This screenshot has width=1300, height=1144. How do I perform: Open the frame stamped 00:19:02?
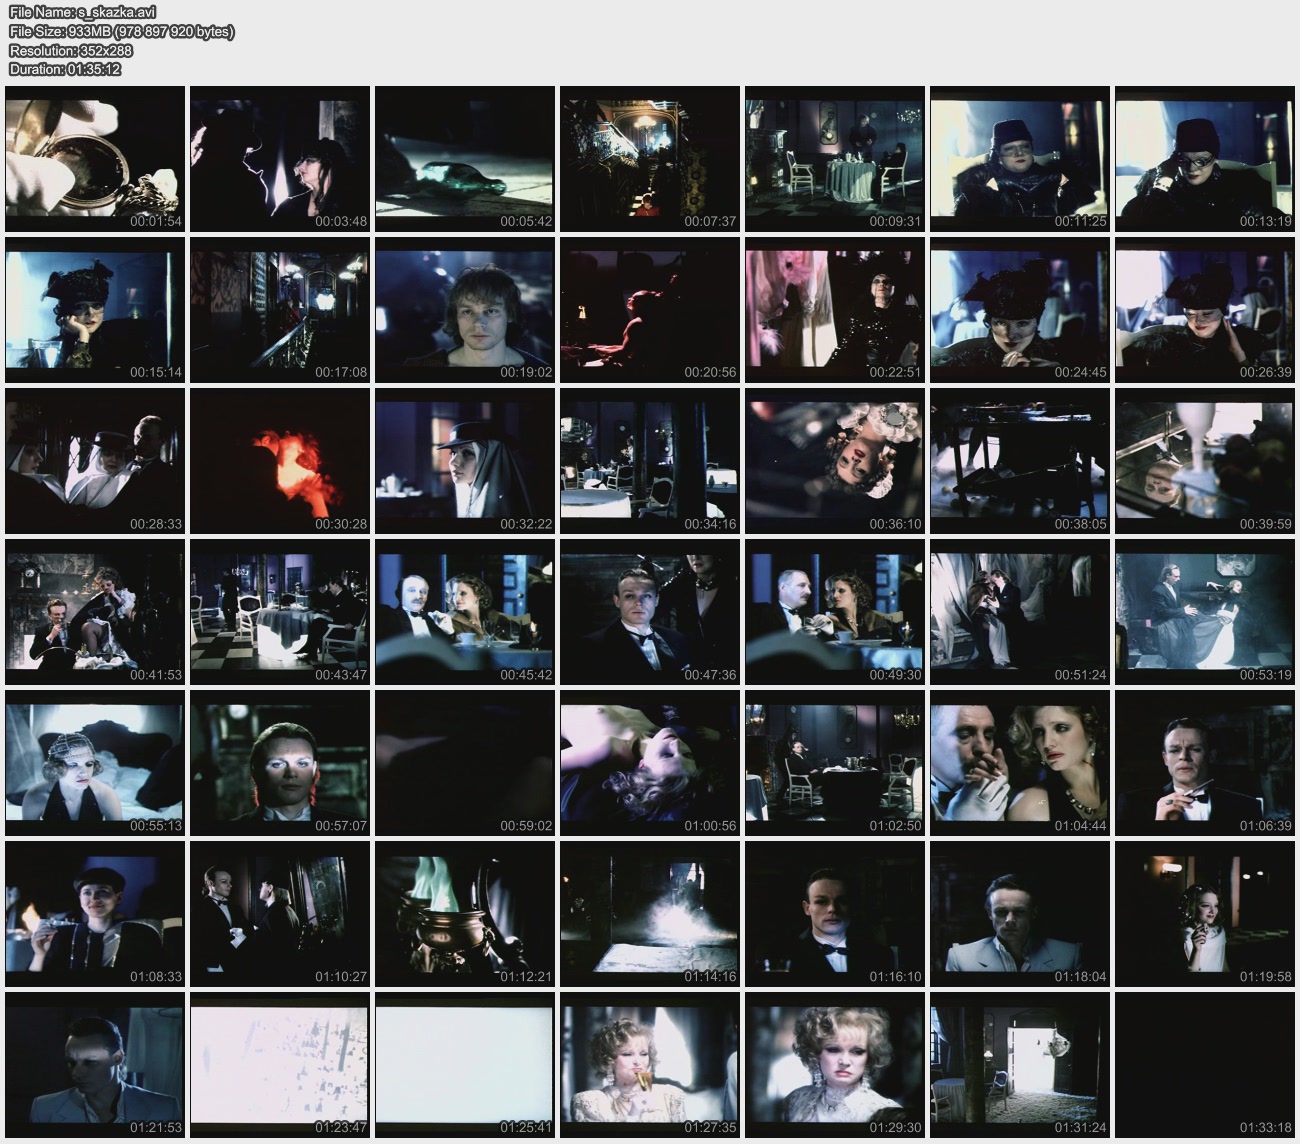[465, 310]
